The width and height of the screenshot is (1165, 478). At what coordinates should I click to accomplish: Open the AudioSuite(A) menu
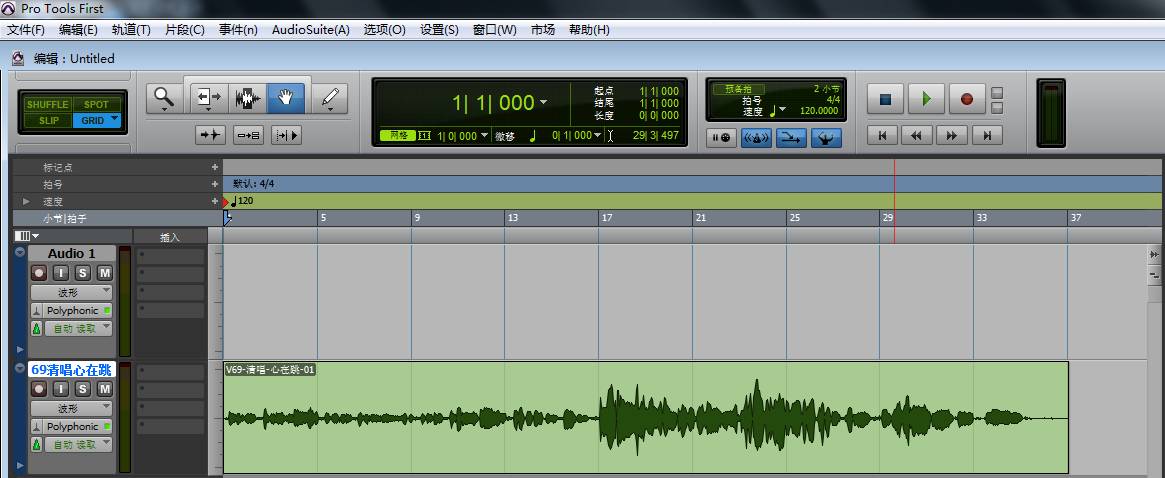pos(311,30)
